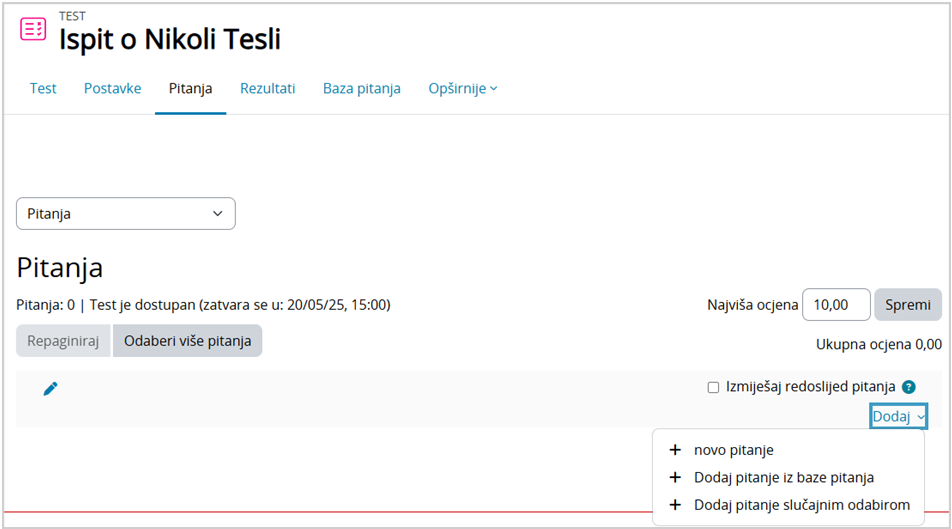952x529 pixels.
Task: Go to the 'Rezultati' tab
Action: click(x=267, y=88)
